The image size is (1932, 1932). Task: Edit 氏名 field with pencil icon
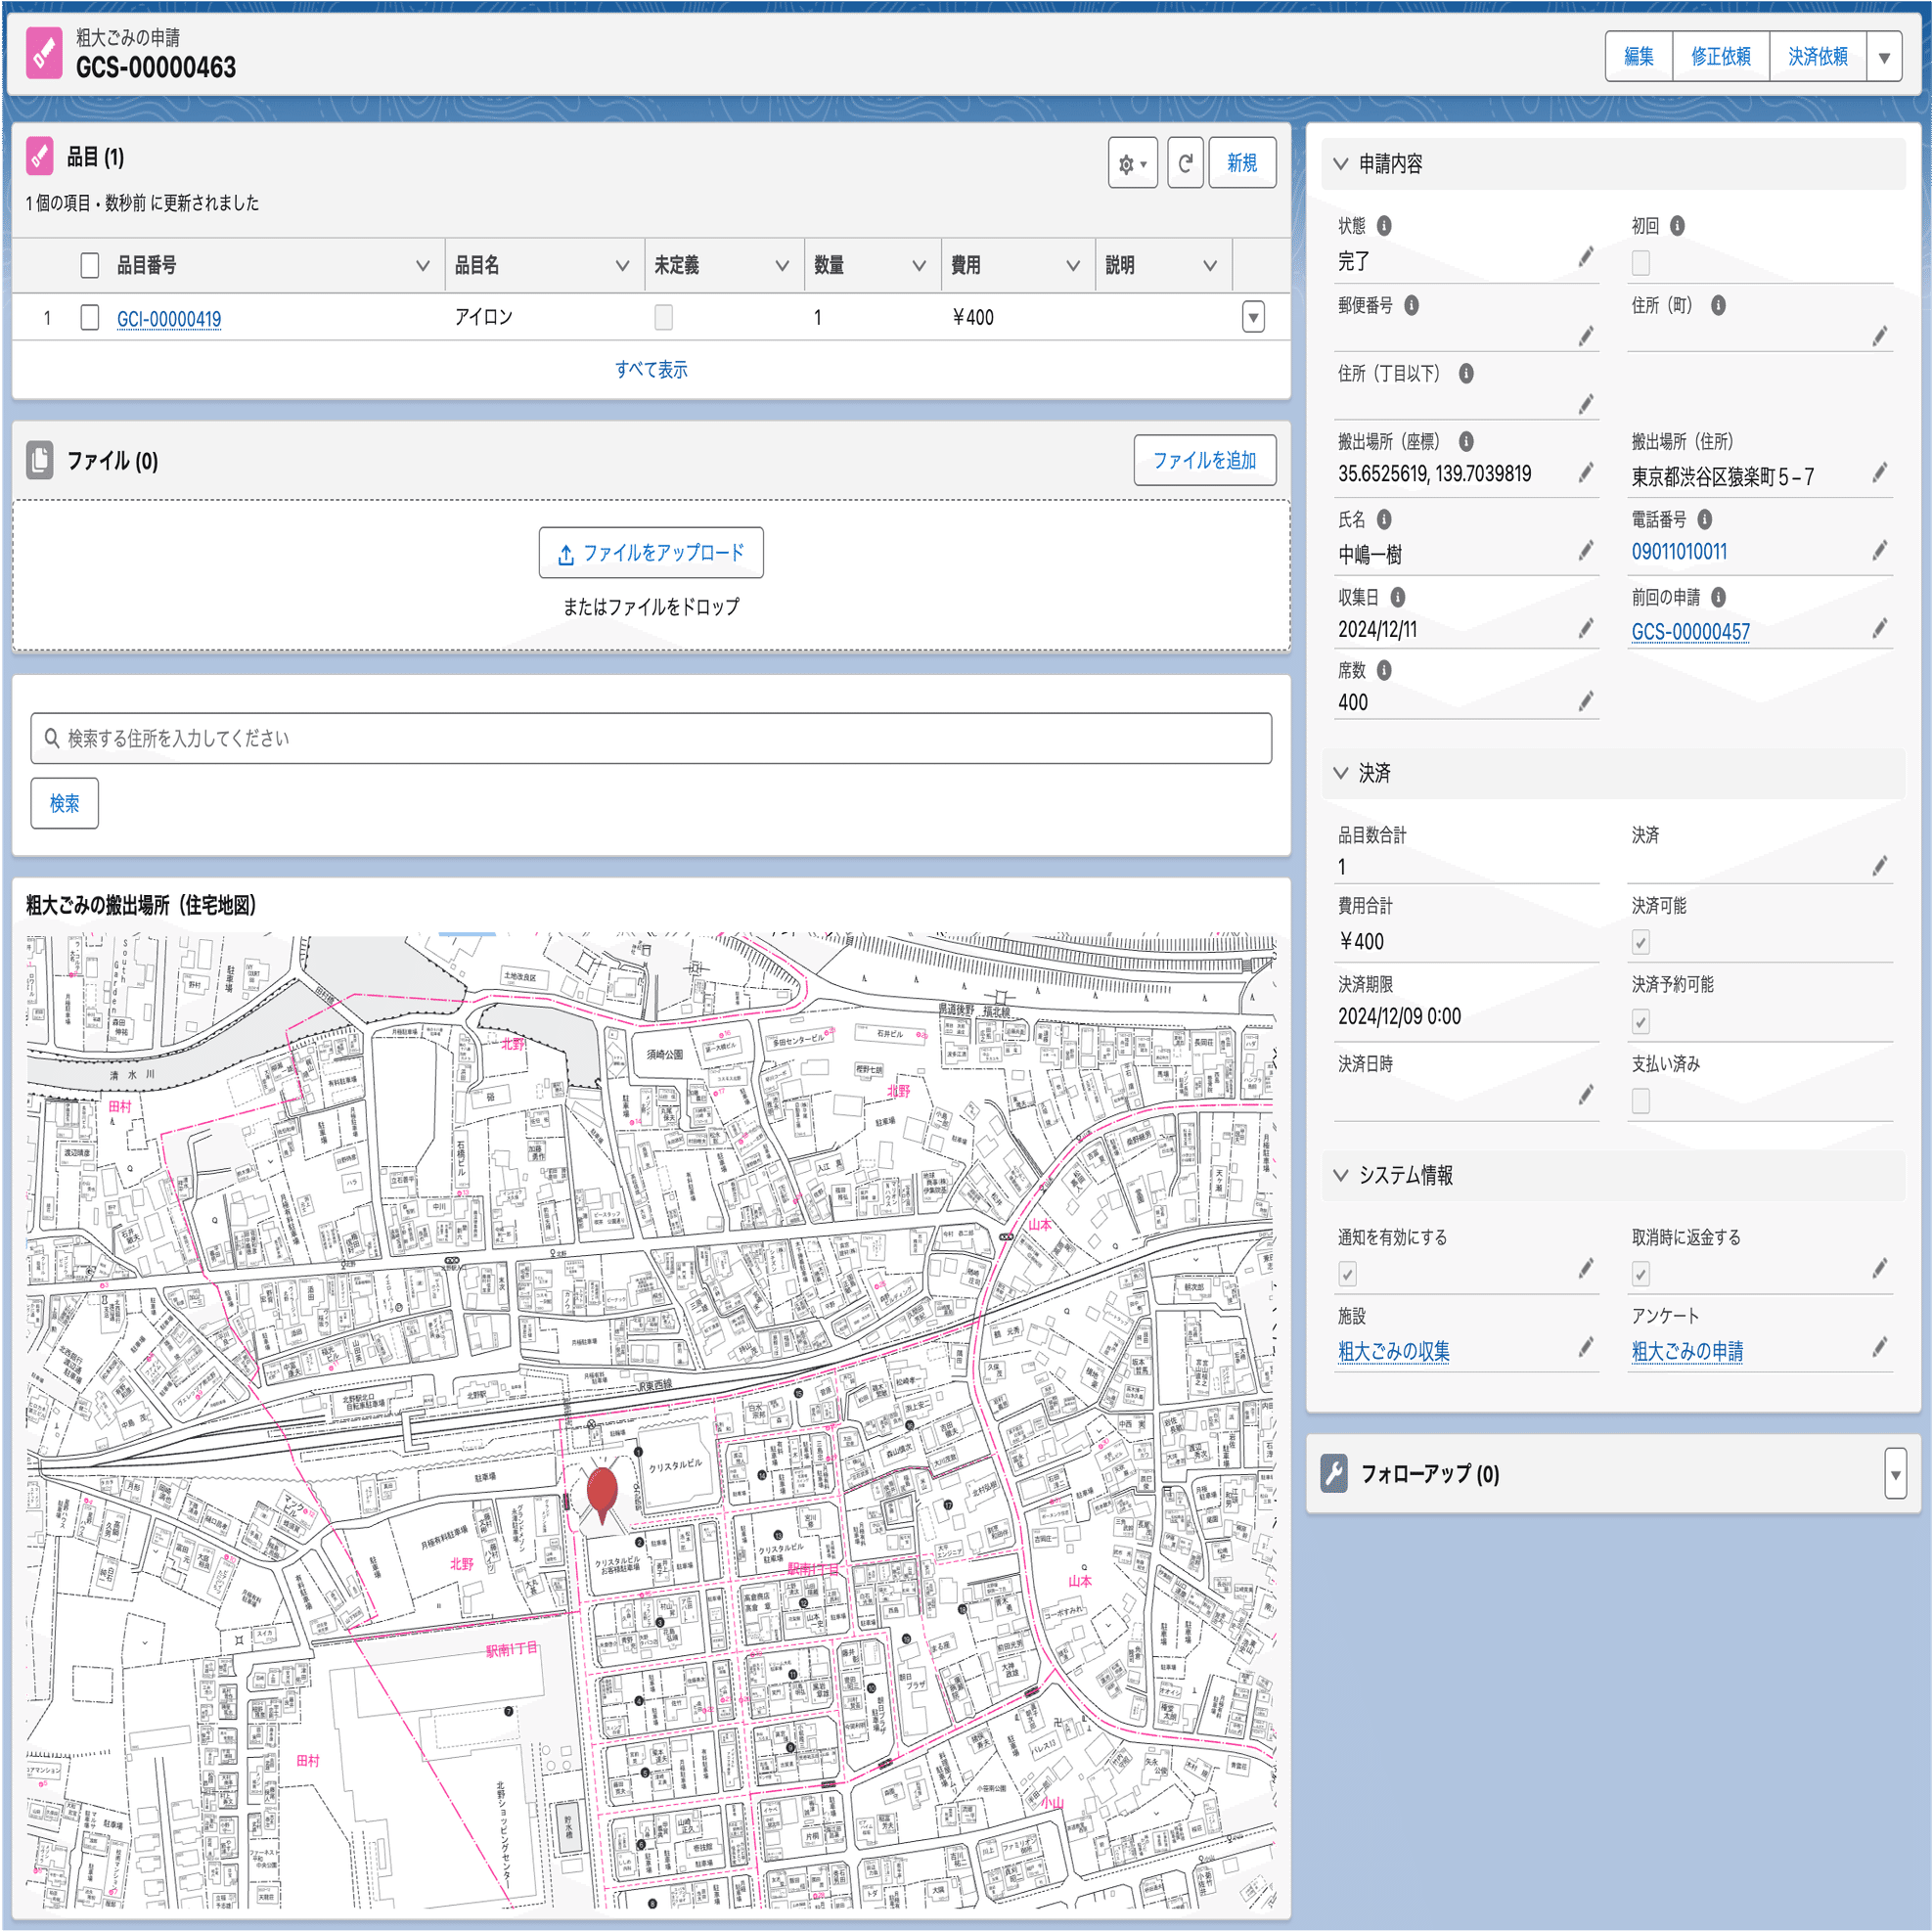(1586, 551)
